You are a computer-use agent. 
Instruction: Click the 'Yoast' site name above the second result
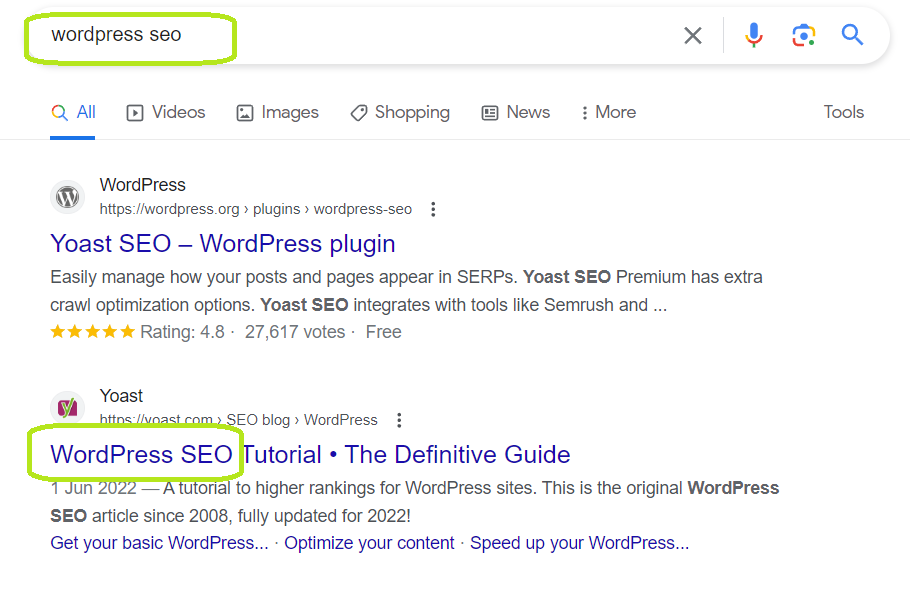[x=121, y=396]
